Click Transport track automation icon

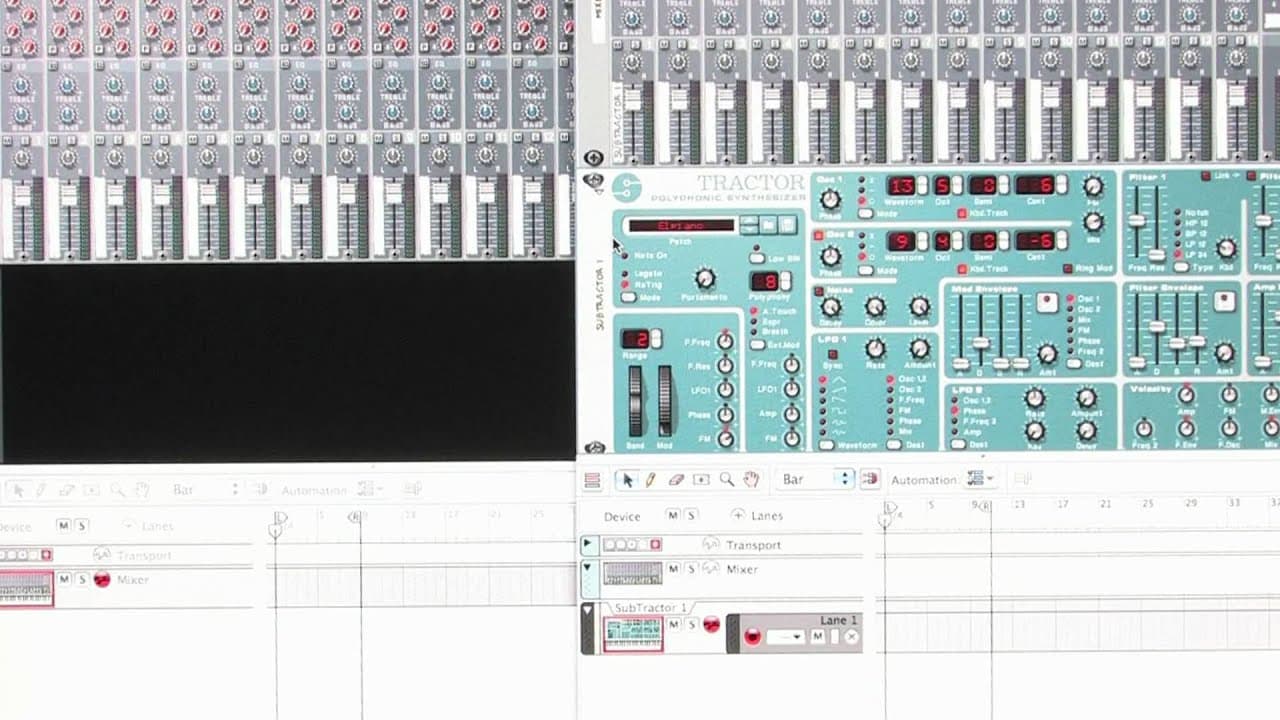point(711,544)
